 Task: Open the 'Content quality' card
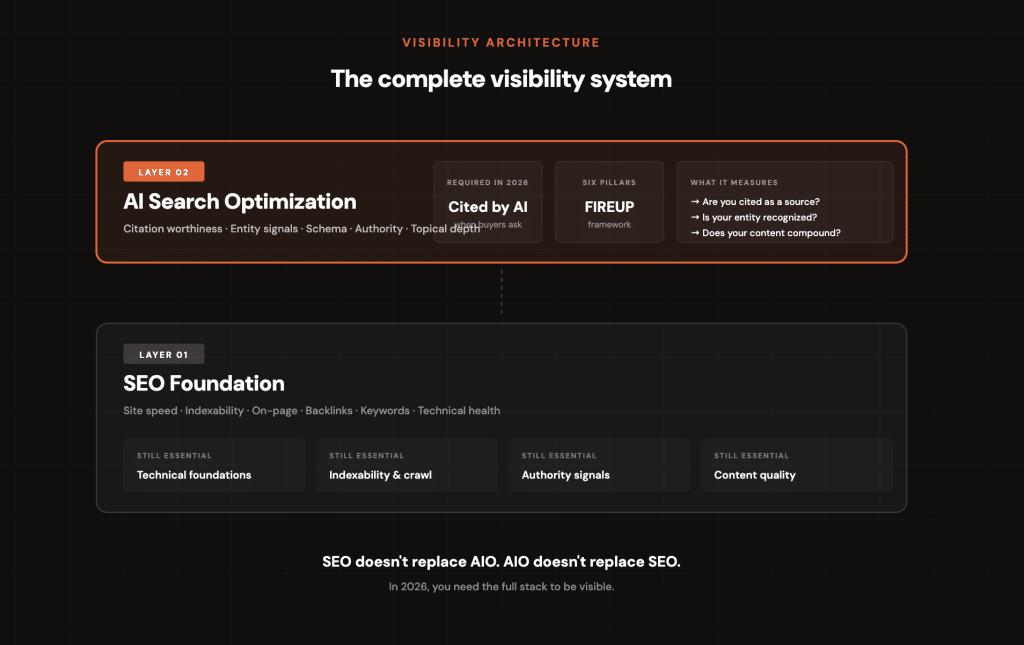coord(797,465)
